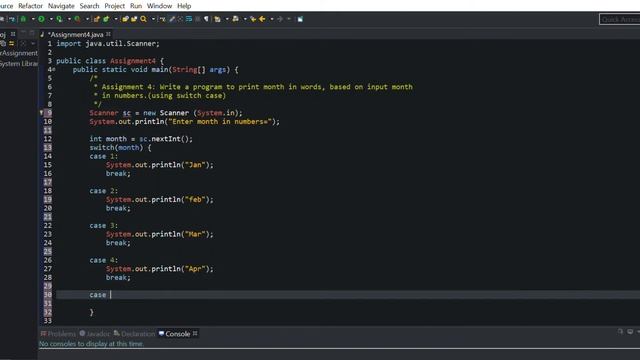
Task: Open the Project menu
Action: tap(115, 6)
